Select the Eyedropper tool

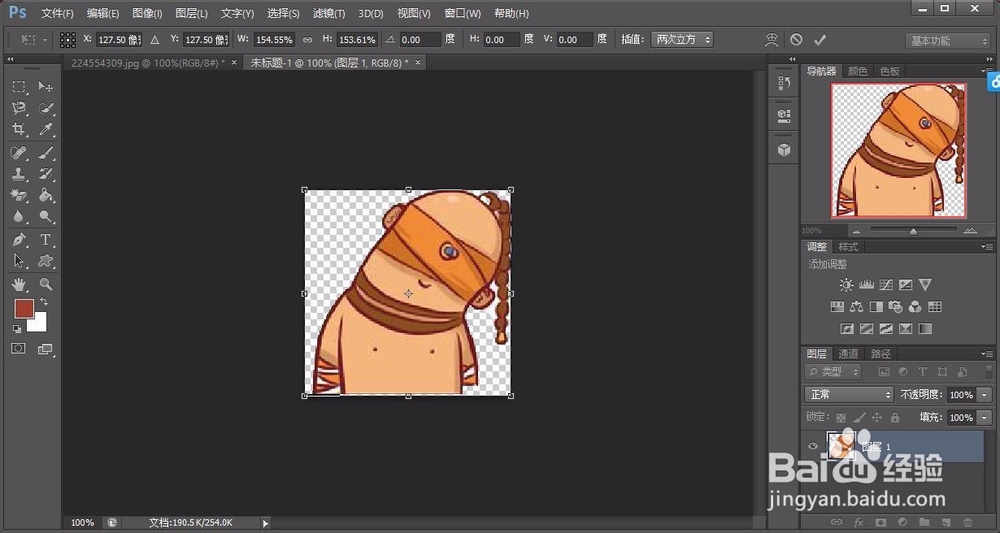click(45, 129)
